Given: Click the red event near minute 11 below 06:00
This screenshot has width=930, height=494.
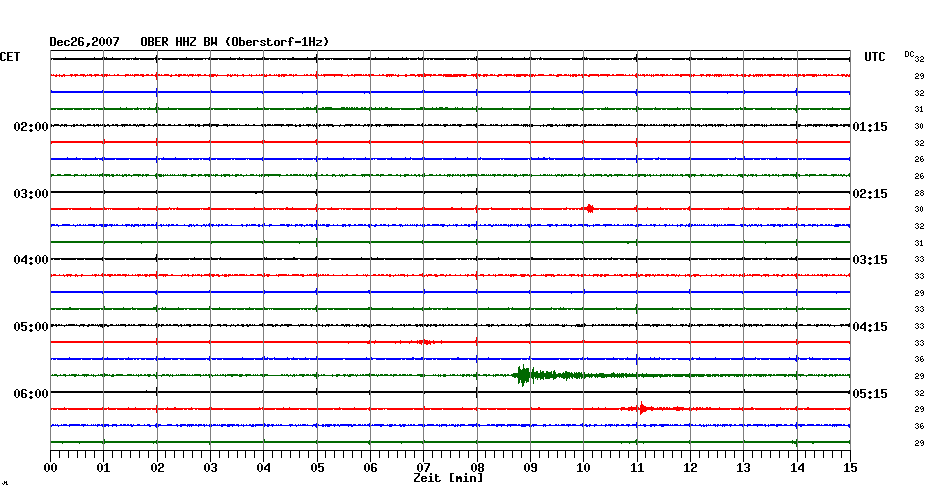Looking at the screenshot, I should coord(642,409).
